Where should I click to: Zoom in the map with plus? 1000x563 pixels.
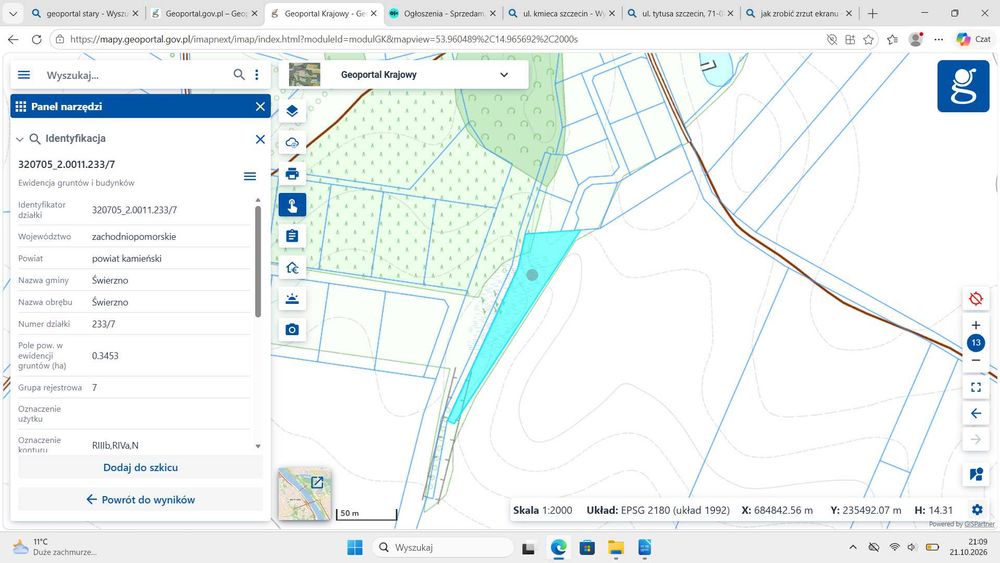click(975, 325)
